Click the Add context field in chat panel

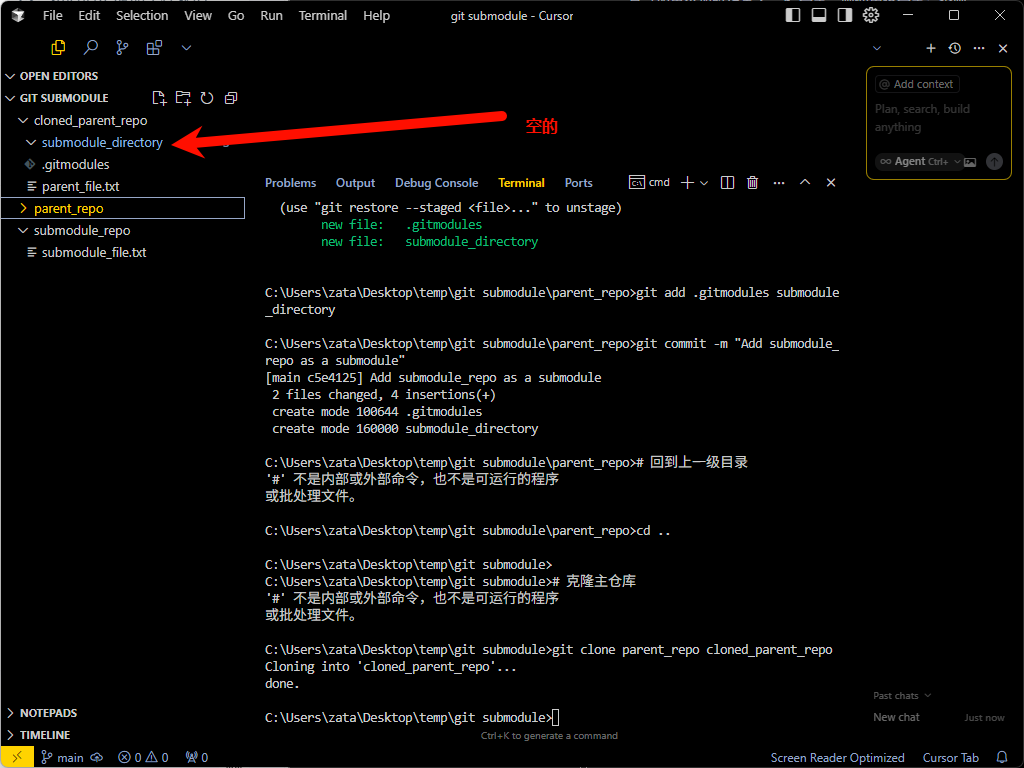pyautogui.click(x=916, y=83)
